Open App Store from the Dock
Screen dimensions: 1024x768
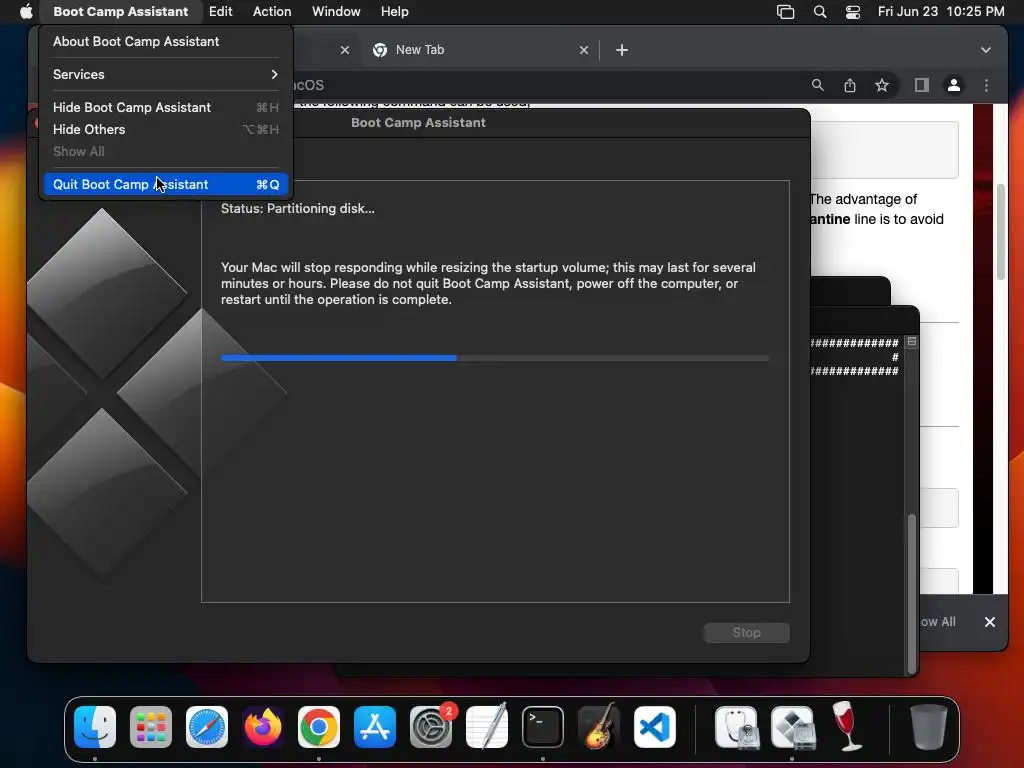(x=375, y=727)
